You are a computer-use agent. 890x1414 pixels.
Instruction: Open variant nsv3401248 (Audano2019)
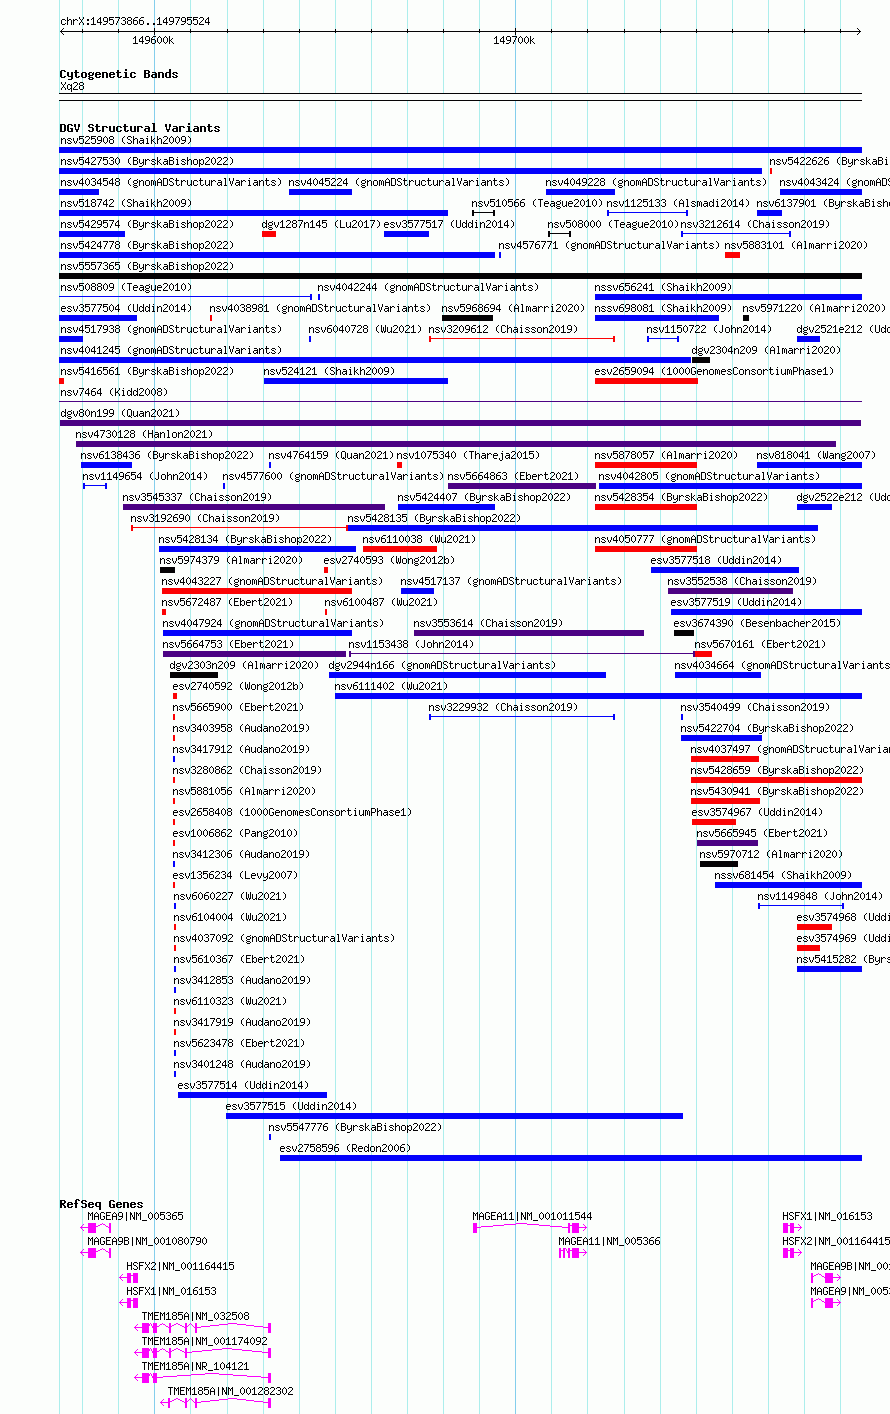(x=241, y=1064)
